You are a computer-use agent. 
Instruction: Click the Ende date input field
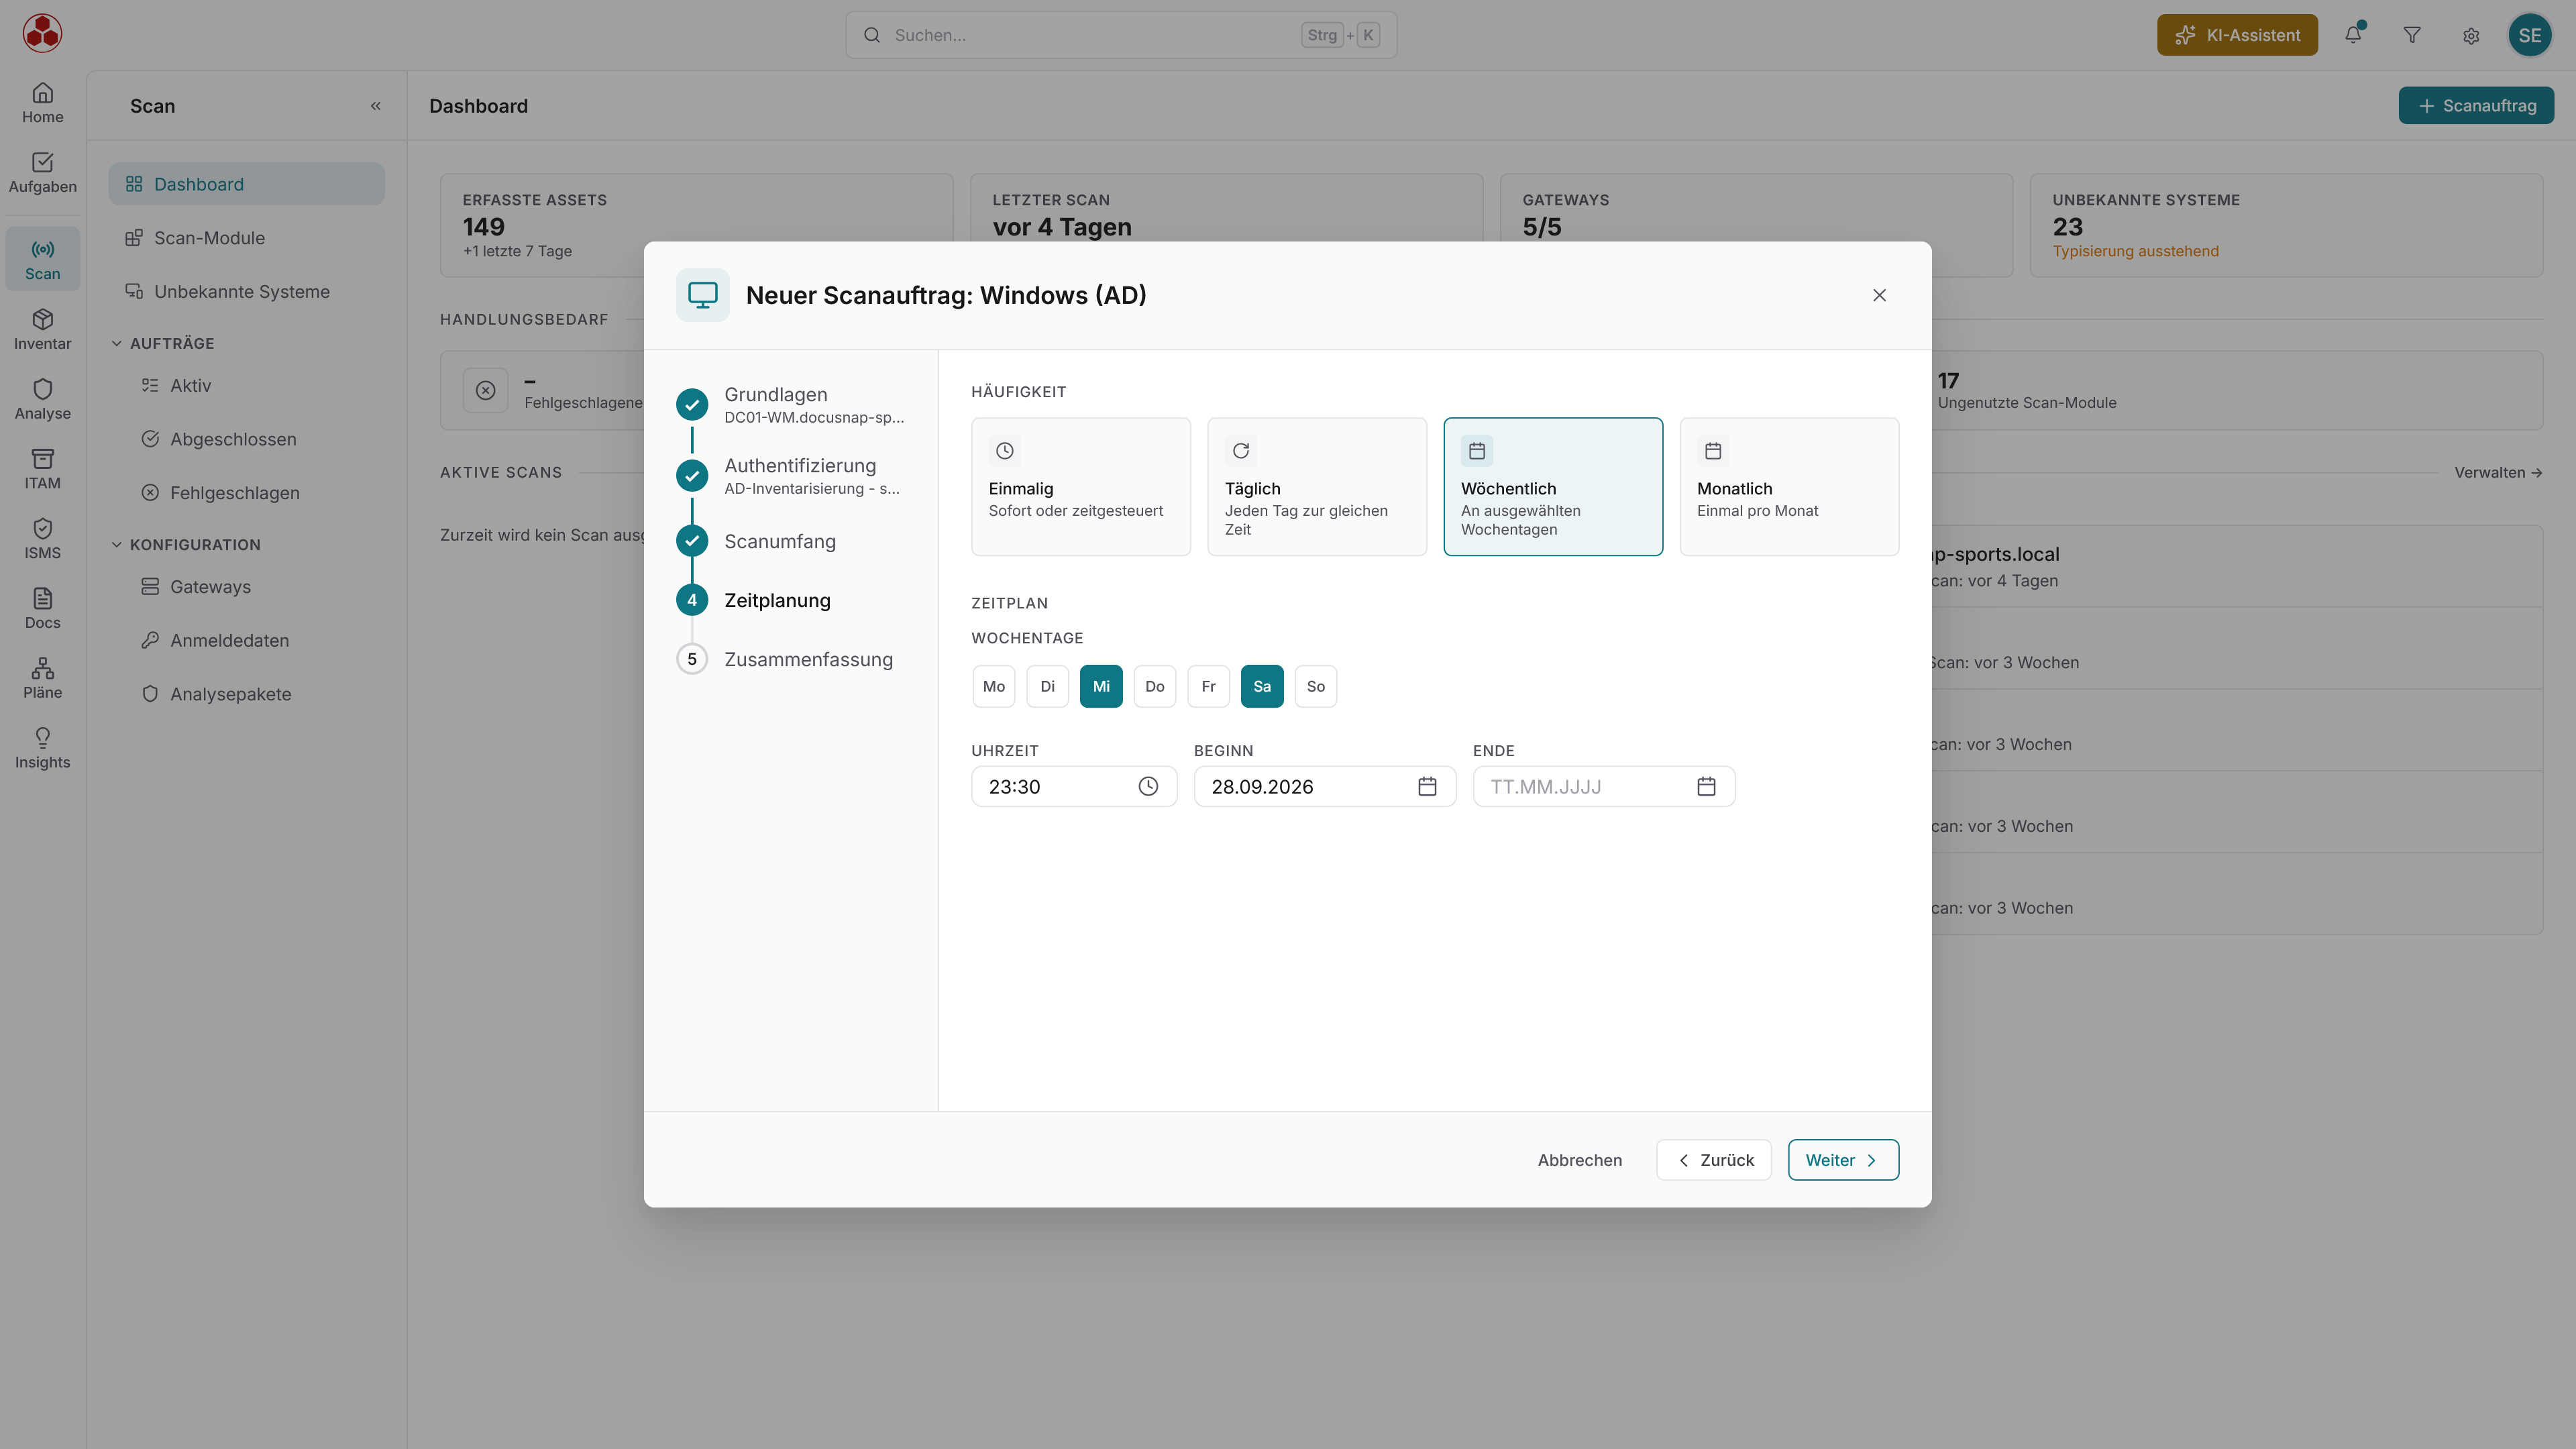(x=1603, y=786)
